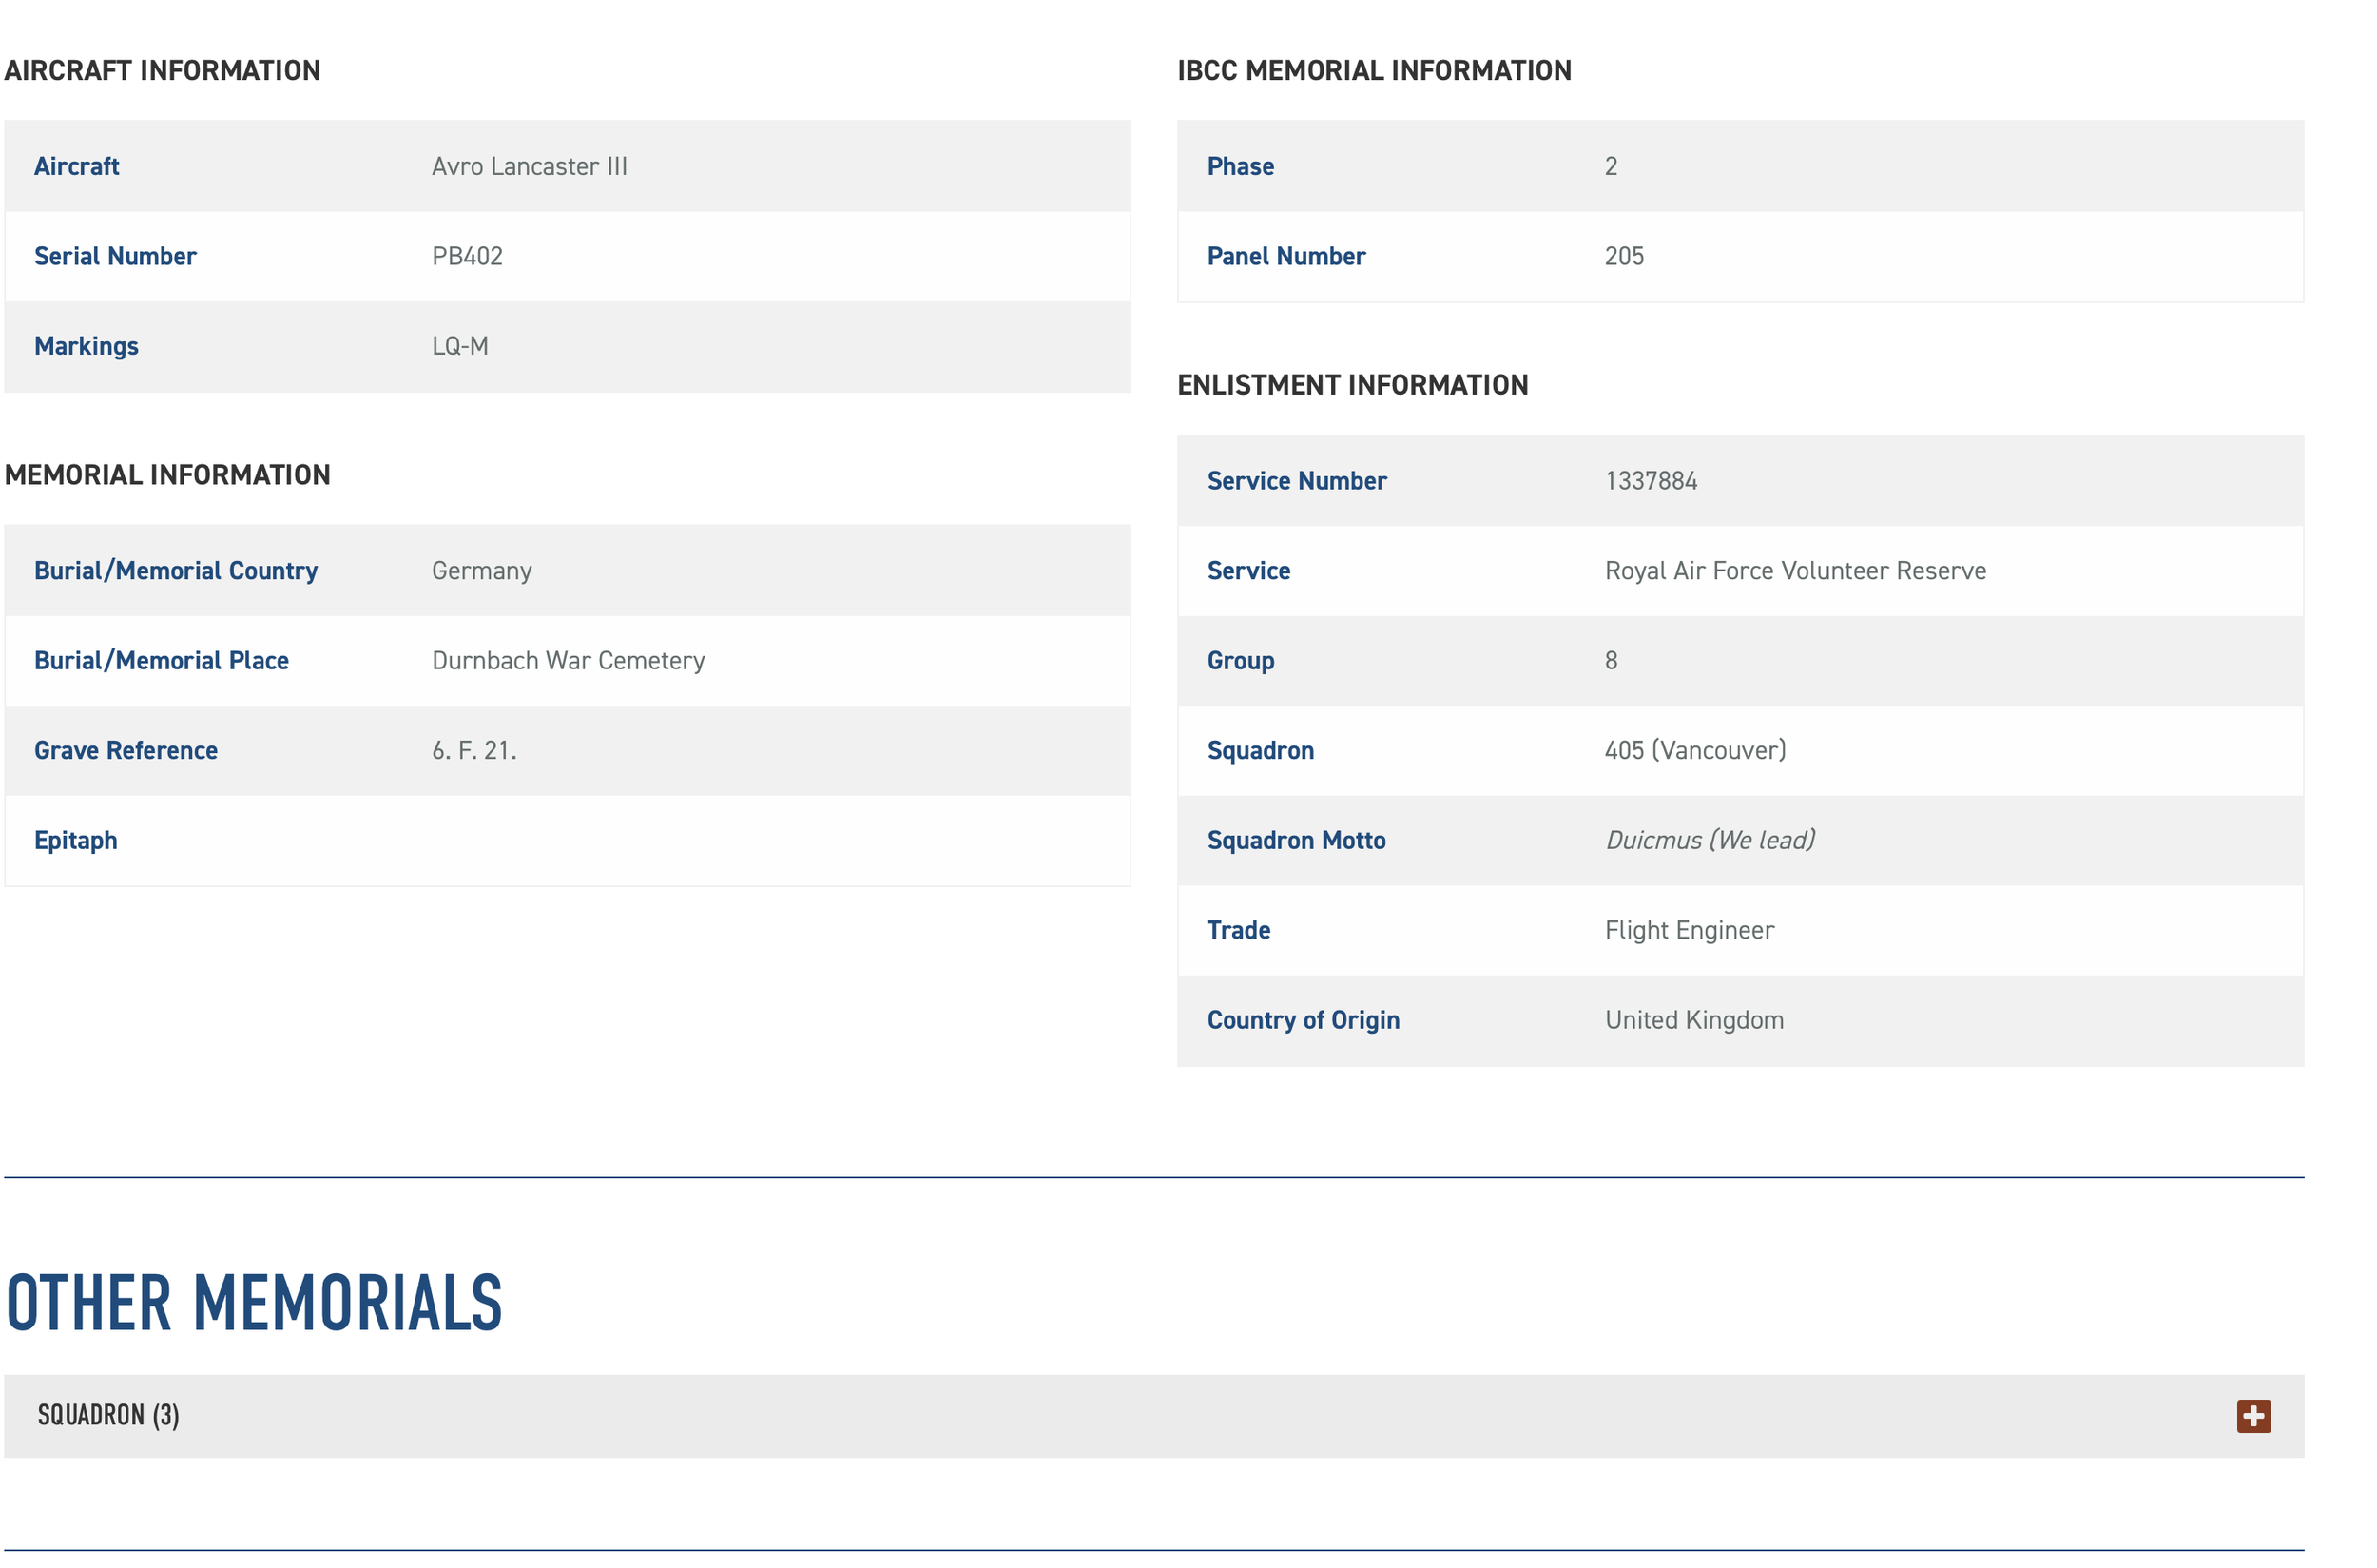The height and width of the screenshot is (1568, 2377).
Task: Click the IBCC MEMORIAL INFORMATION heading
Action: (1373, 71)
